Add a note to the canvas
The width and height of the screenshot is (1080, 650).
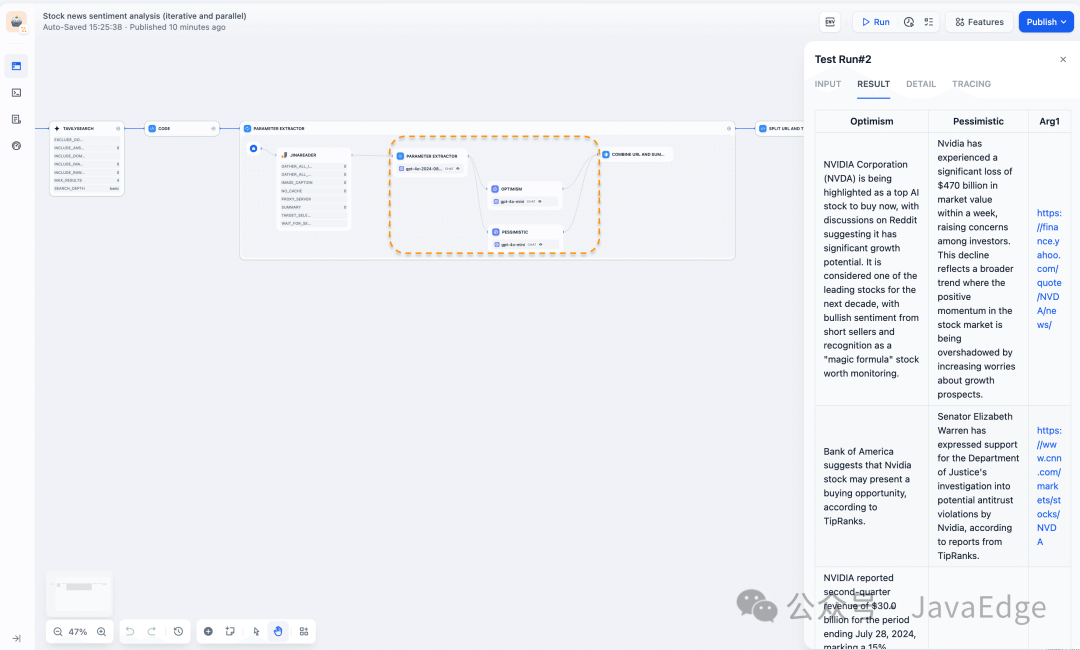click(230, 631)
